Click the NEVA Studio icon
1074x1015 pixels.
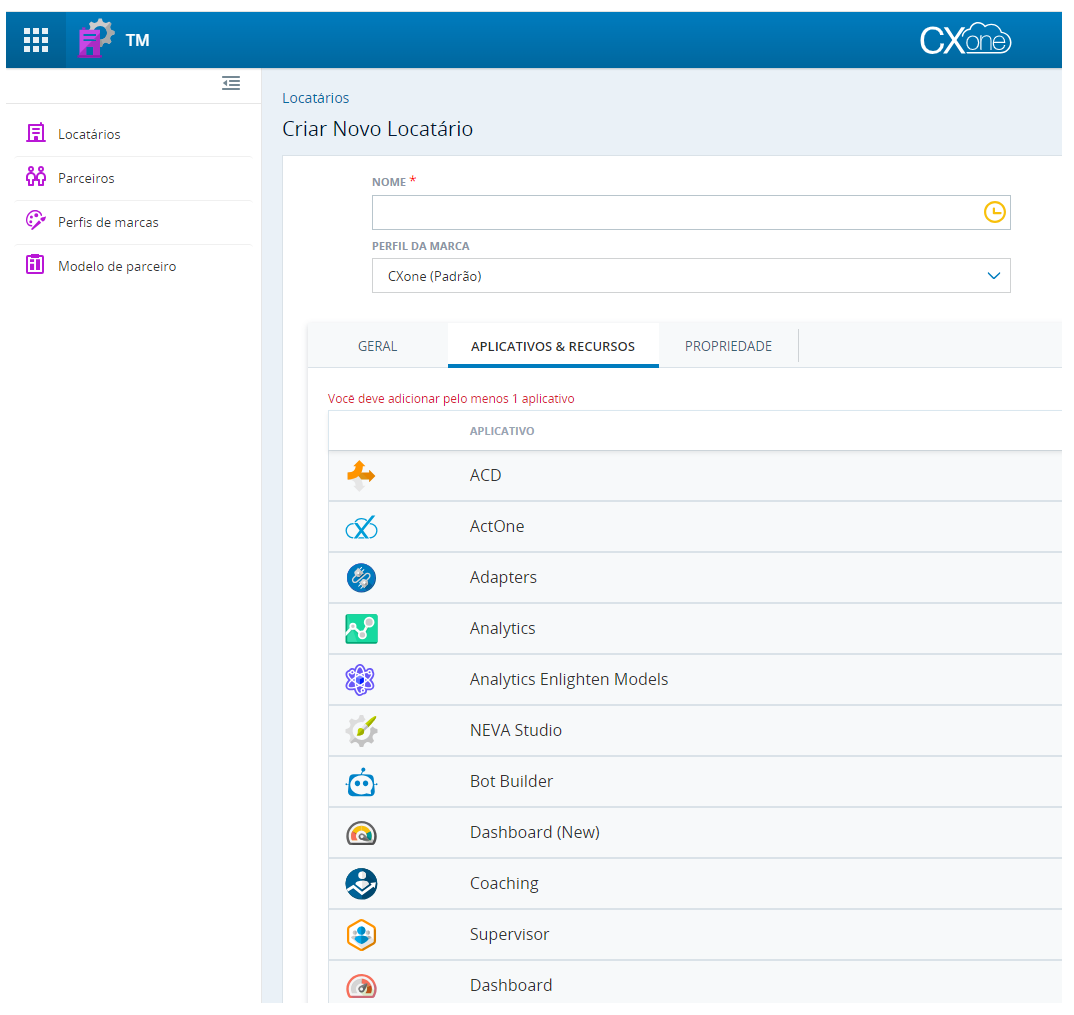coord(361,730)
